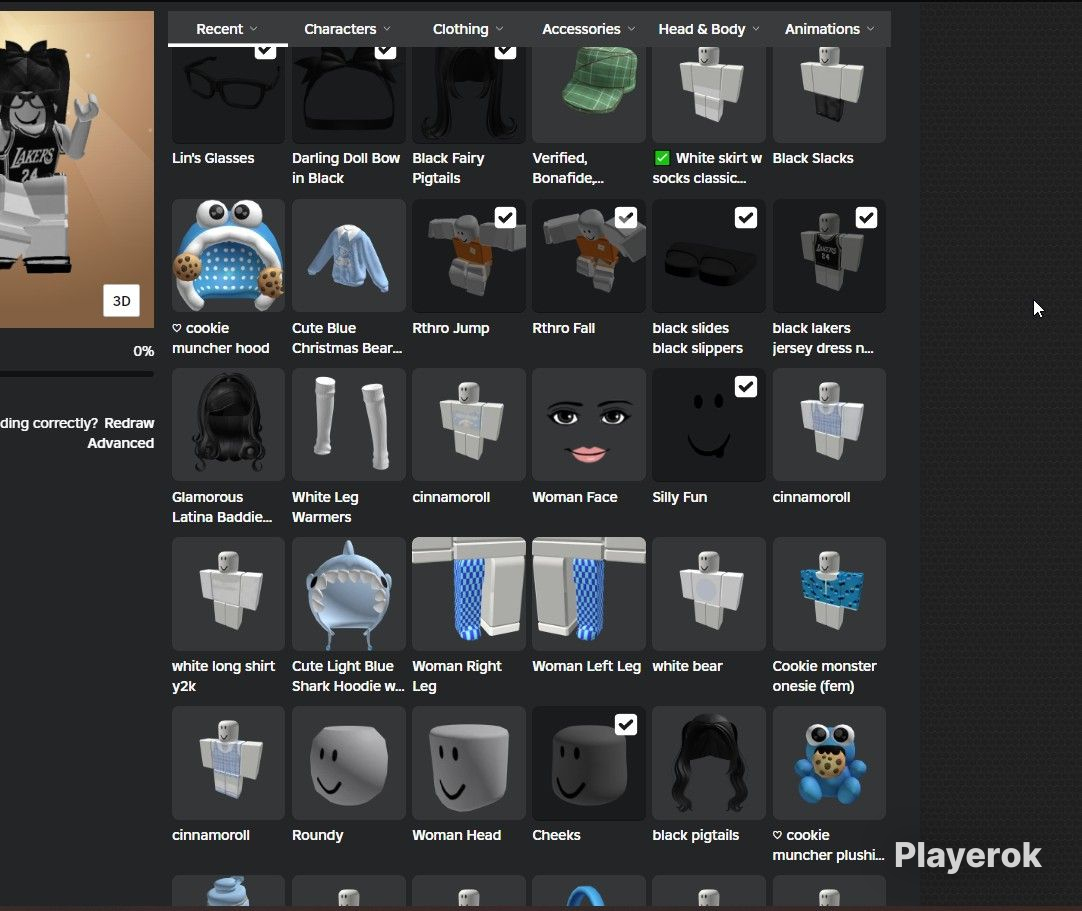Open the Advanced link
The image size is (1082, 911).
[121, 443]
